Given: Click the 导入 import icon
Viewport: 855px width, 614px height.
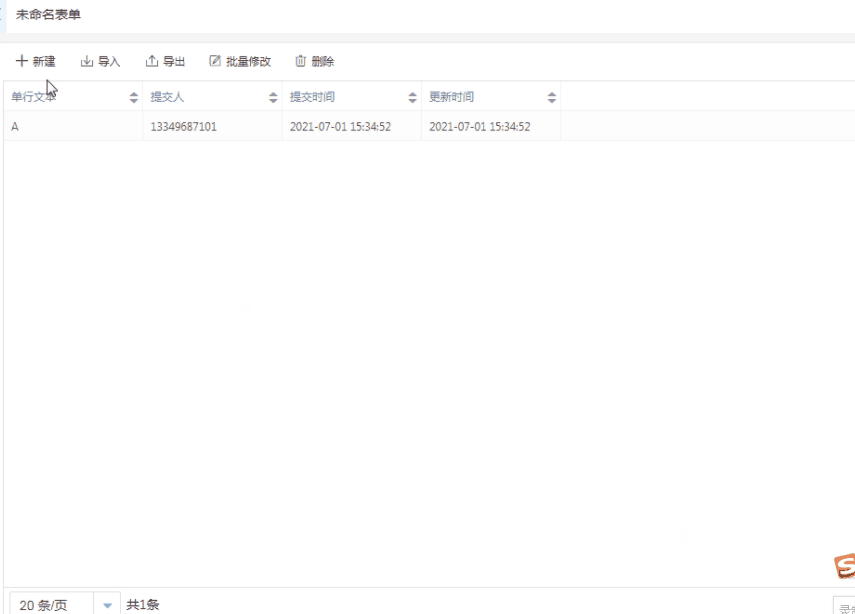Looking at the screenshot, I should coord(87,61).
